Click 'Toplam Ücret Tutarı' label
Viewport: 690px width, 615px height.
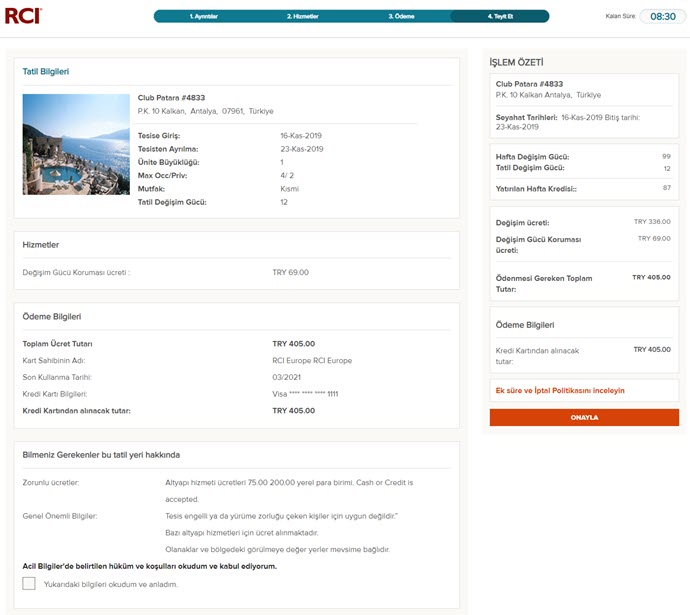pos(57,344)
